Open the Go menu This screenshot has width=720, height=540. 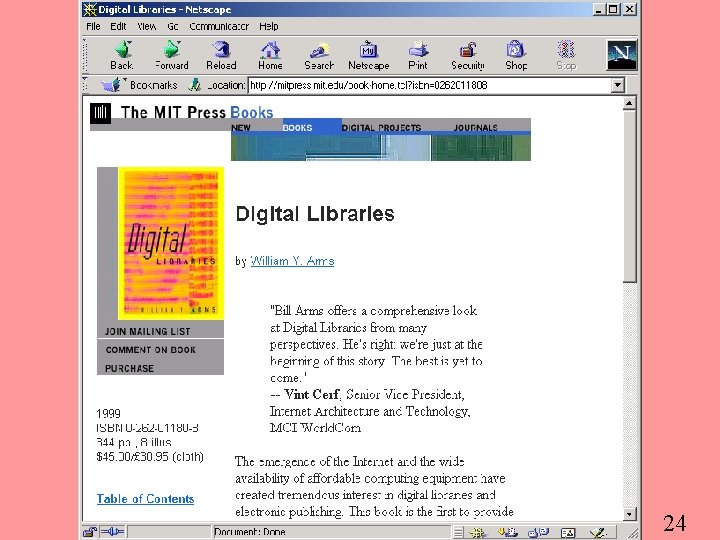click(173, 26)
